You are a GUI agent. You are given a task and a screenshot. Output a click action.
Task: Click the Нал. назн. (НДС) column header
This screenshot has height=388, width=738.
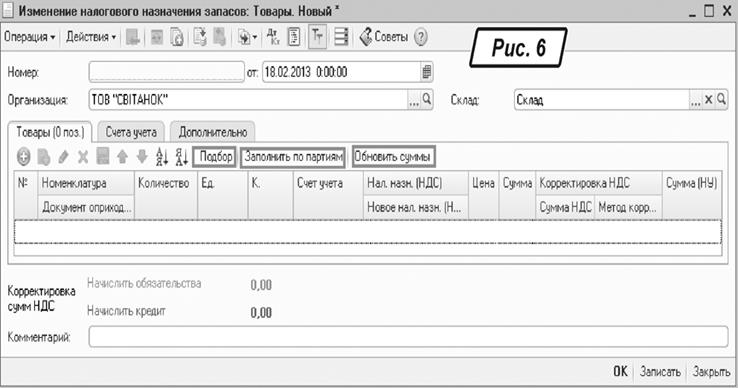tap(416, 183)
